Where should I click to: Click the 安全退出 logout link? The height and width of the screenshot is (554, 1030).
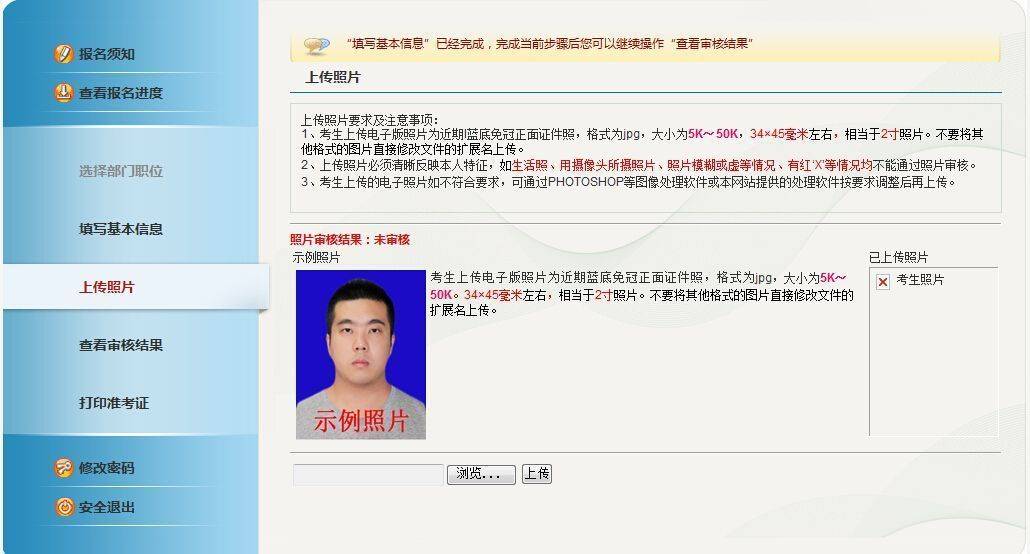[106, 507]
